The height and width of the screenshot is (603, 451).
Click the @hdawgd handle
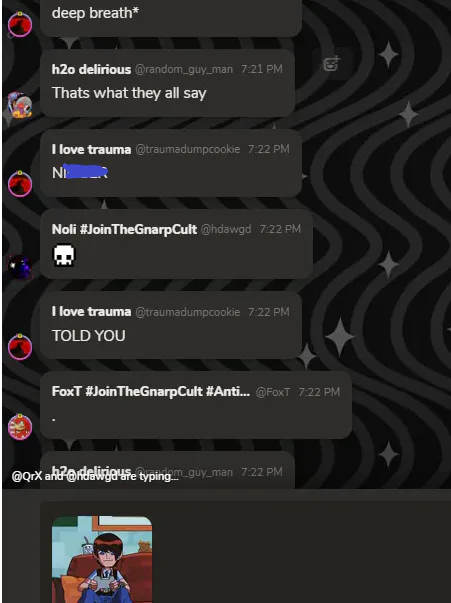[x=226, y=229]
